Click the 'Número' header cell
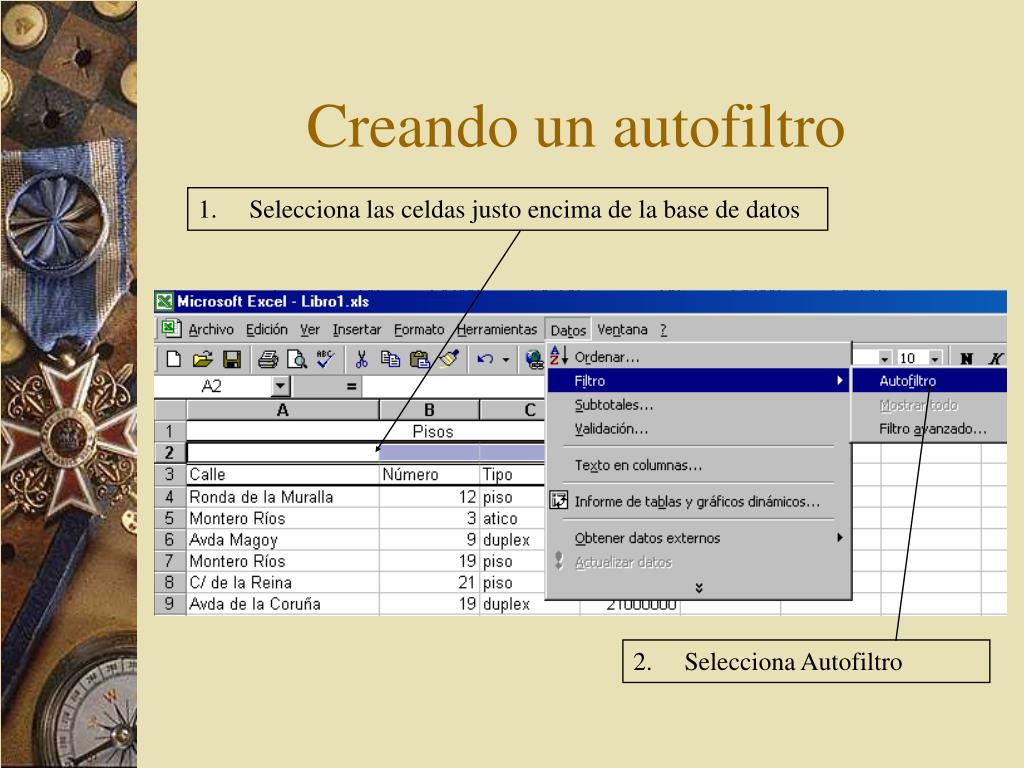The height and width of the screenshot is (768, 1024). (429, 474)
